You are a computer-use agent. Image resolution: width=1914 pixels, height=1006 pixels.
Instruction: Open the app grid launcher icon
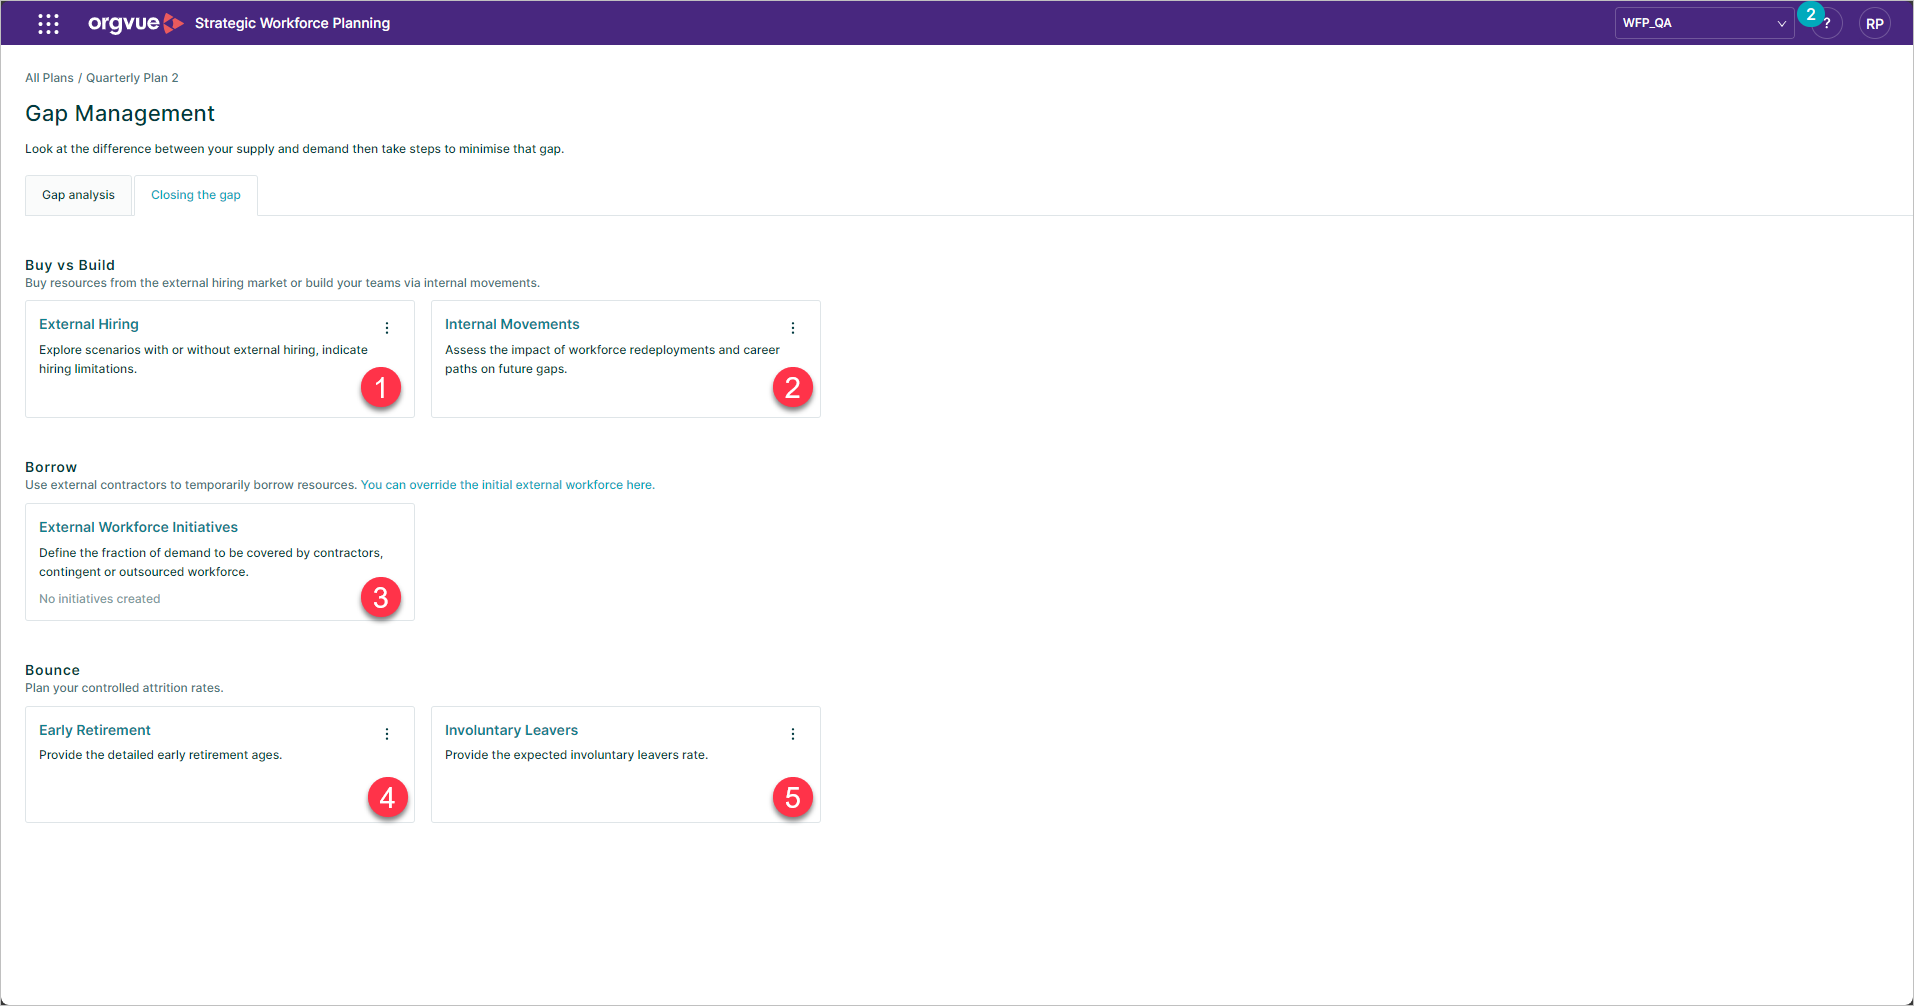point(47,22)
